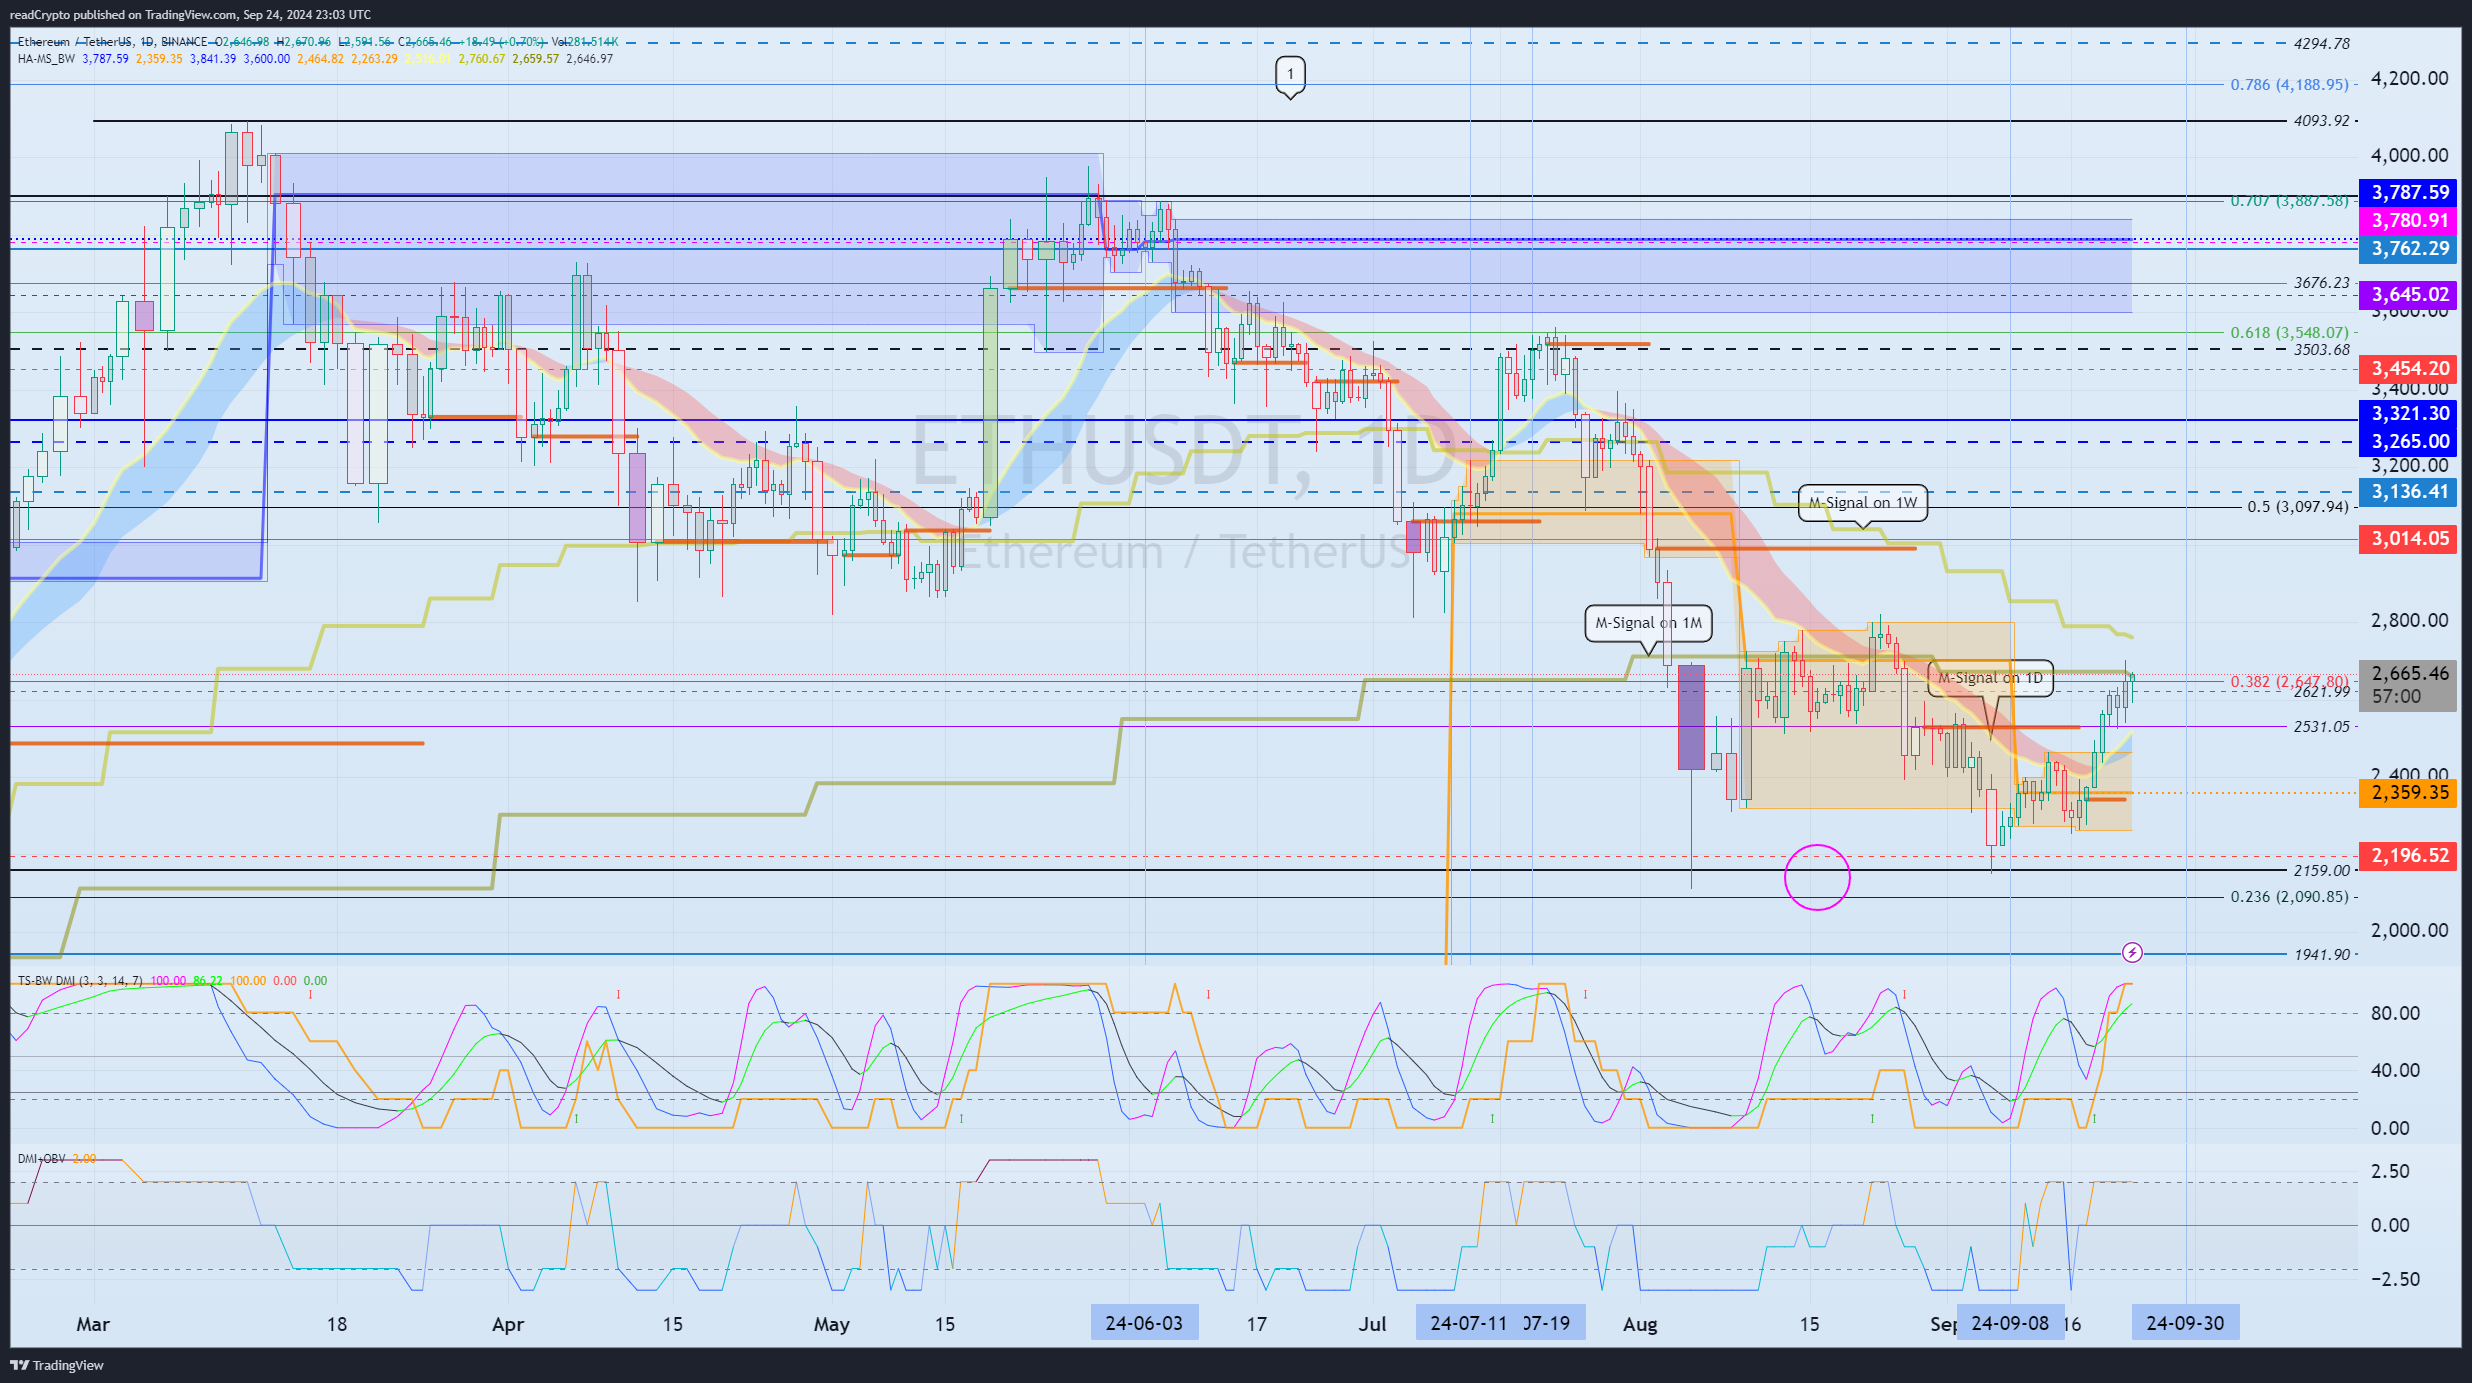Image resolution: width=2472 pixels, height=1383 pixels.
Task: Click the DMI-OBV indicator legend
Action: coord(41,1159)
